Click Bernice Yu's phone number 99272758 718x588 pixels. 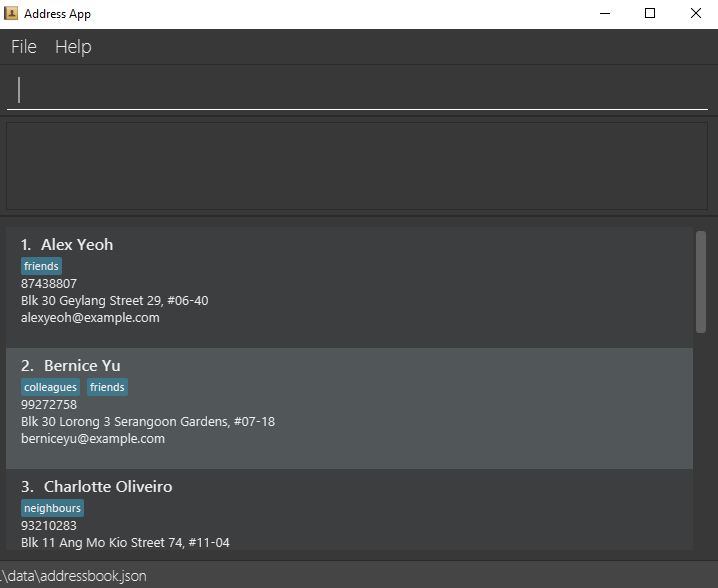(x=49, y=405)
